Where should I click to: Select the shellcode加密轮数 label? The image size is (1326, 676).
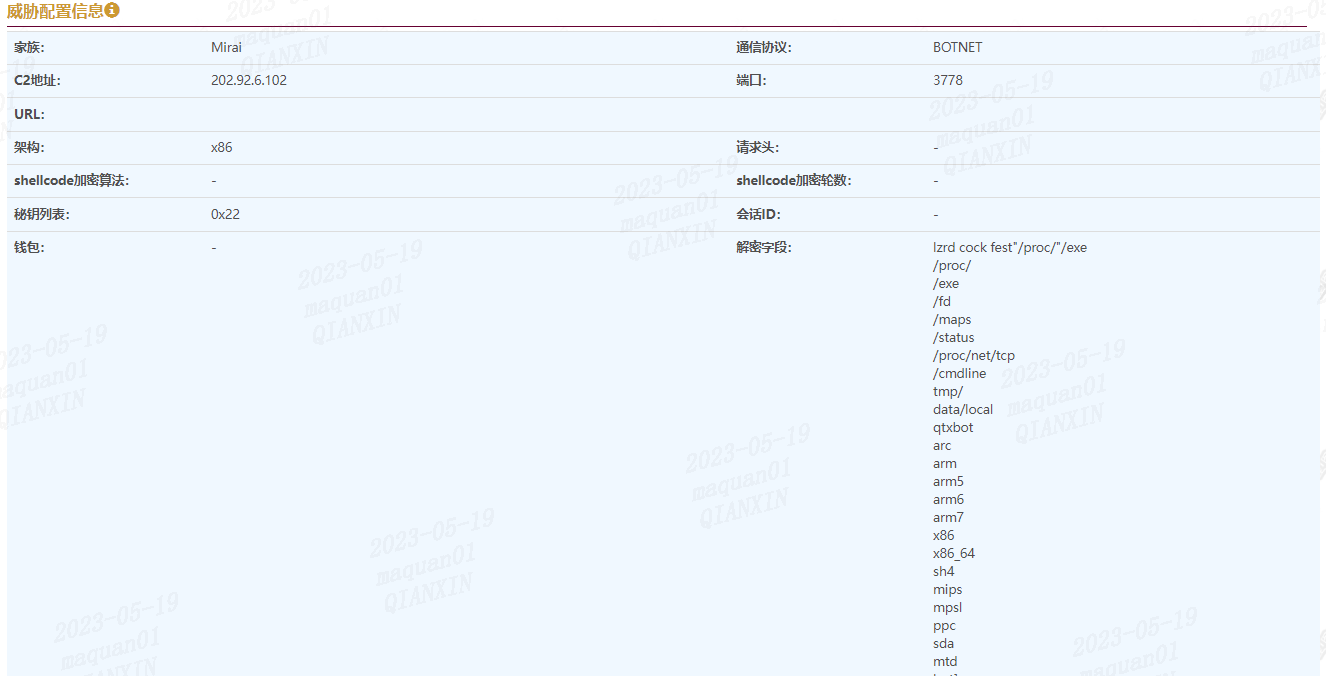coord(794,181)
